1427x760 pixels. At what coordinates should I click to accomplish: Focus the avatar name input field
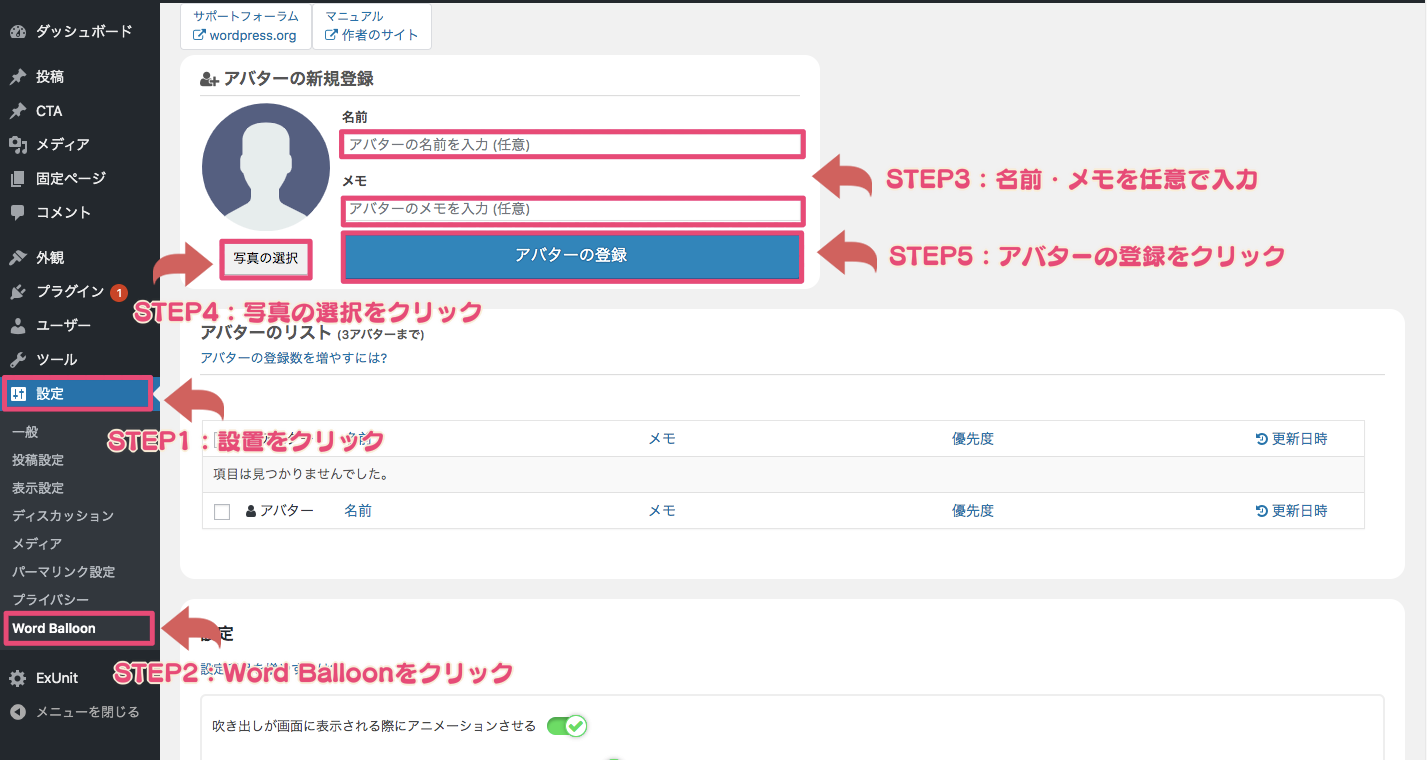(571, 145)
